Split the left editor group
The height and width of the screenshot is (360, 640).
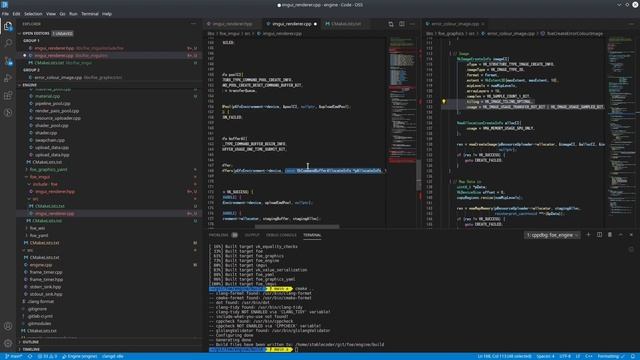click(402, 24)
